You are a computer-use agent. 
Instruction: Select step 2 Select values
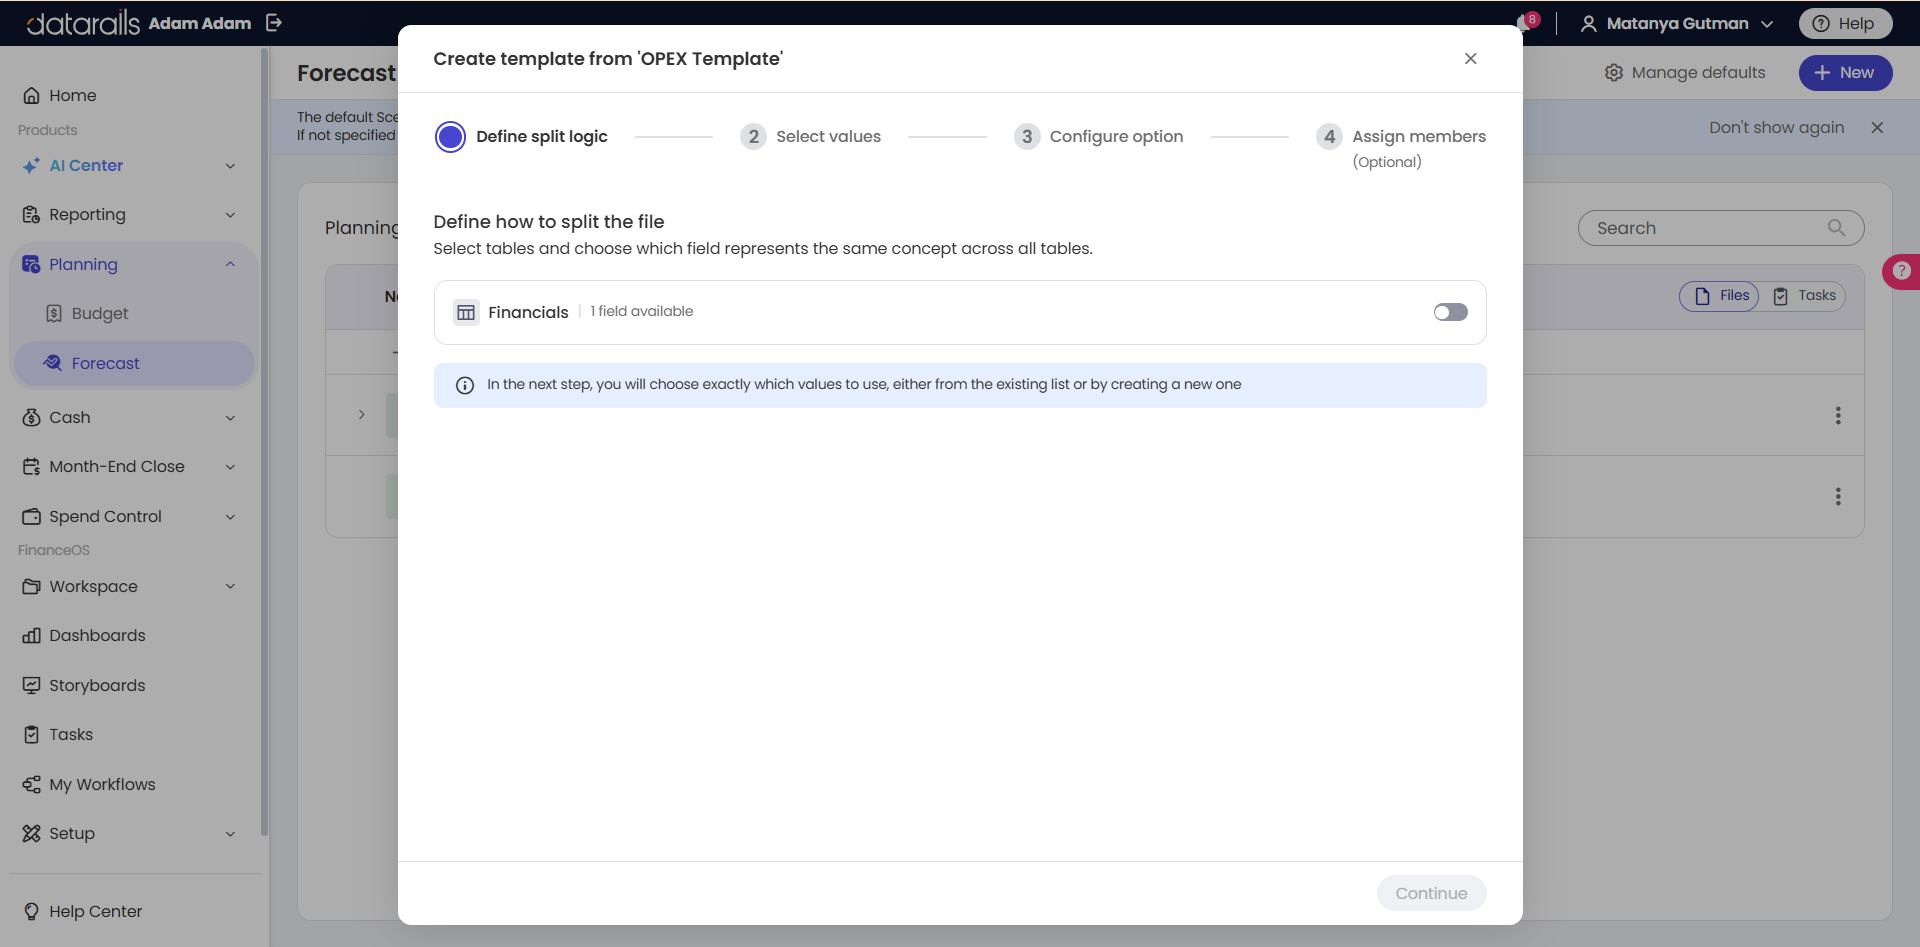point(811,137)
